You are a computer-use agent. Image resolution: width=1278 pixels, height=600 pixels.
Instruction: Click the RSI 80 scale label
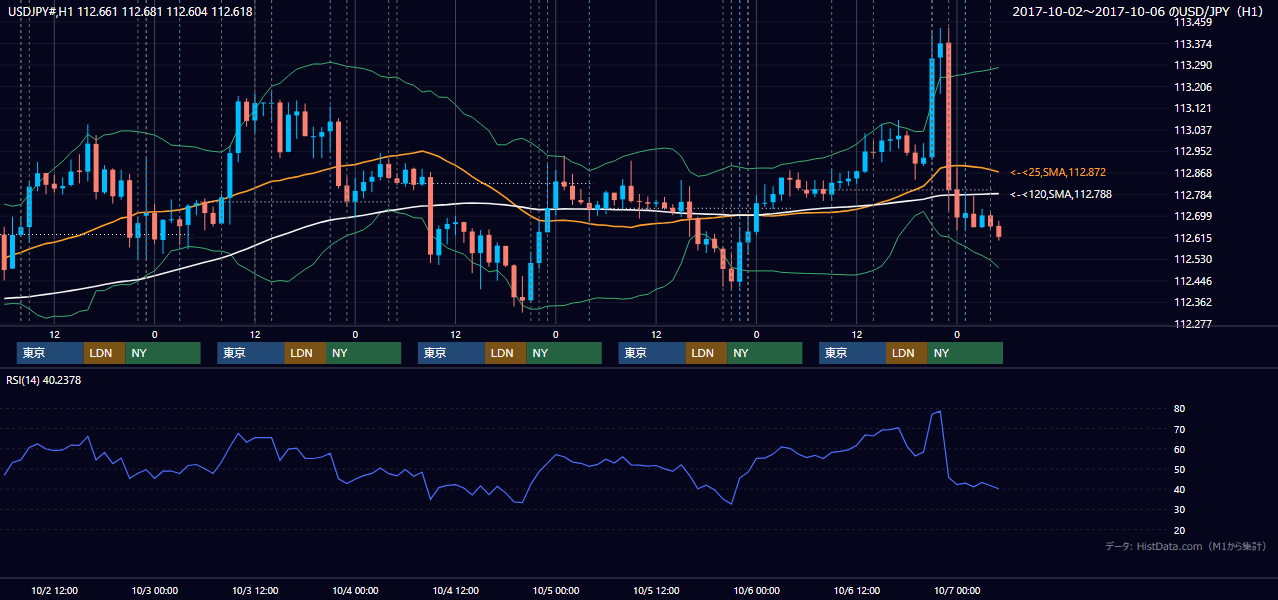1180,409
